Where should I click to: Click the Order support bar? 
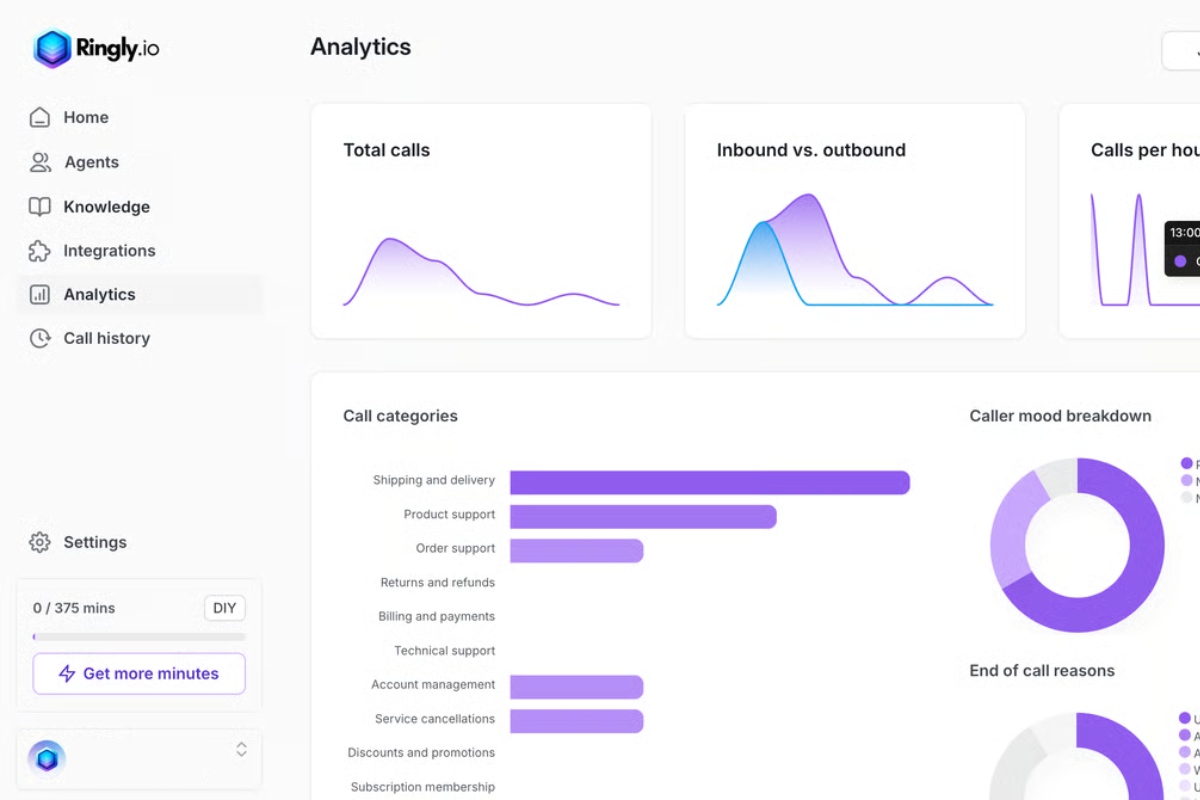click(577, 550)
